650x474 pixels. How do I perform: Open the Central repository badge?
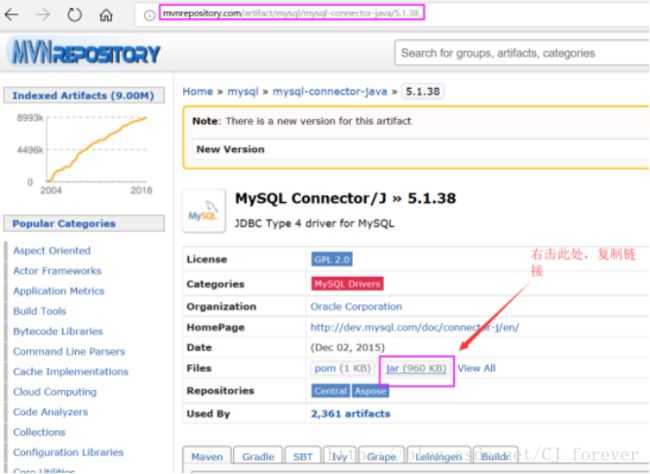coord(330,391)
